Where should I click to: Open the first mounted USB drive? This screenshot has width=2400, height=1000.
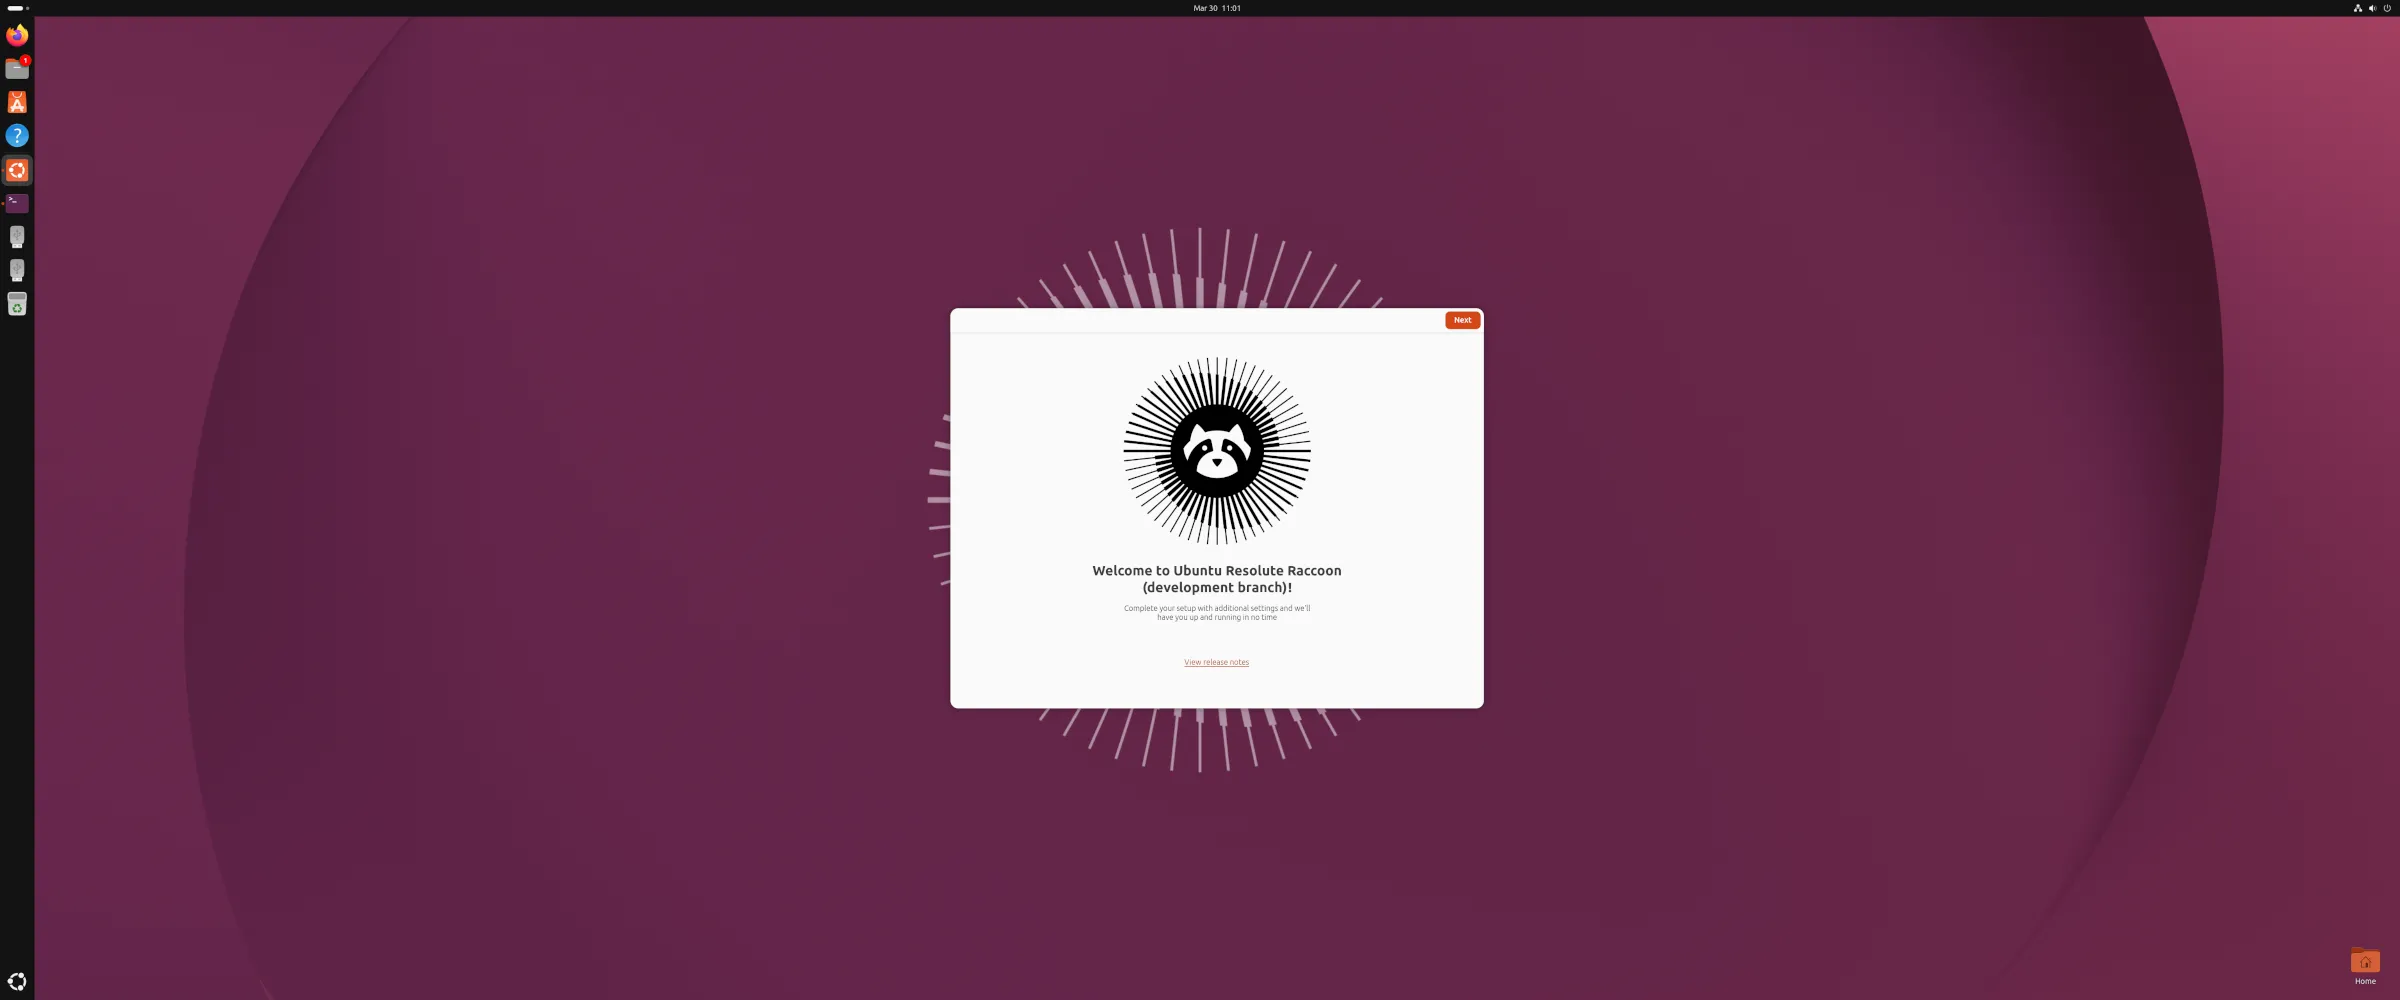[x=16, y=236]
